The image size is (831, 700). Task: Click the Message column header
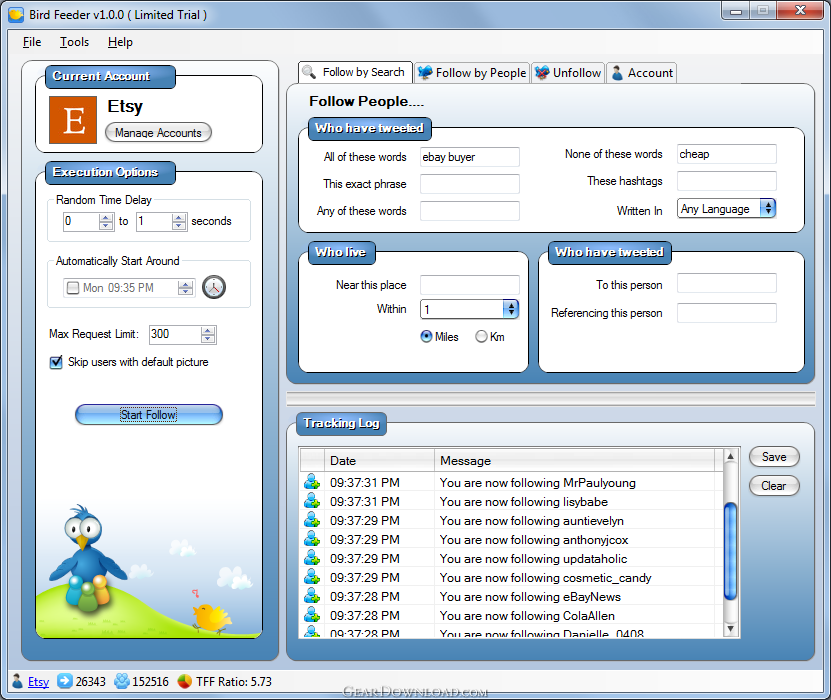click(x=574, y=460)
